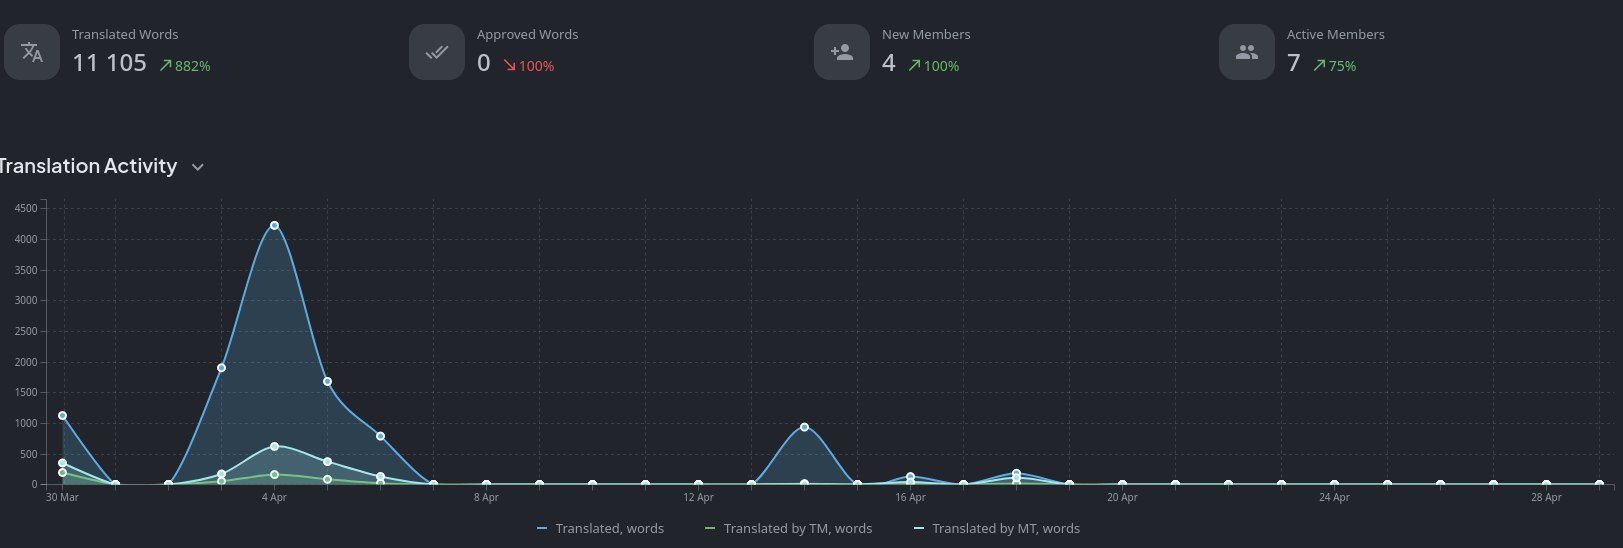The image size is (1623, 548).
Task: Click the Active Members 75% up arrow
Action: tap(1319, 66)
